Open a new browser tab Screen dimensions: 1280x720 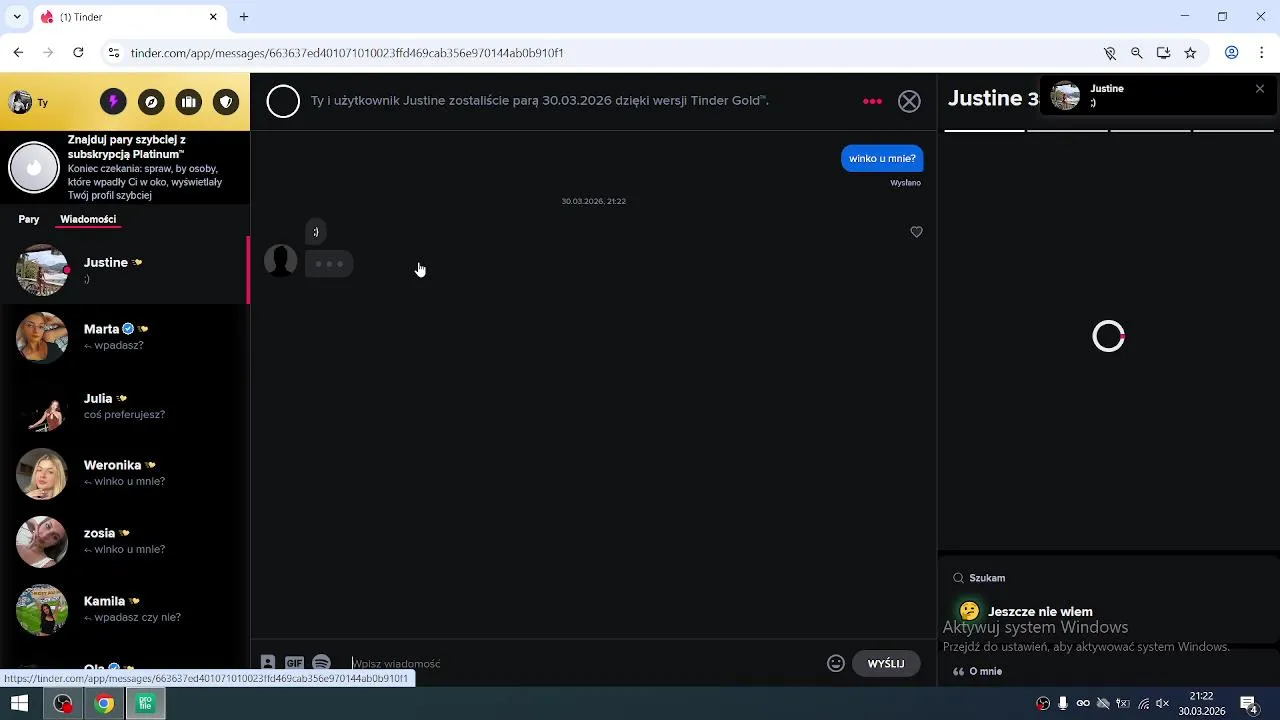tap(244, 17)
